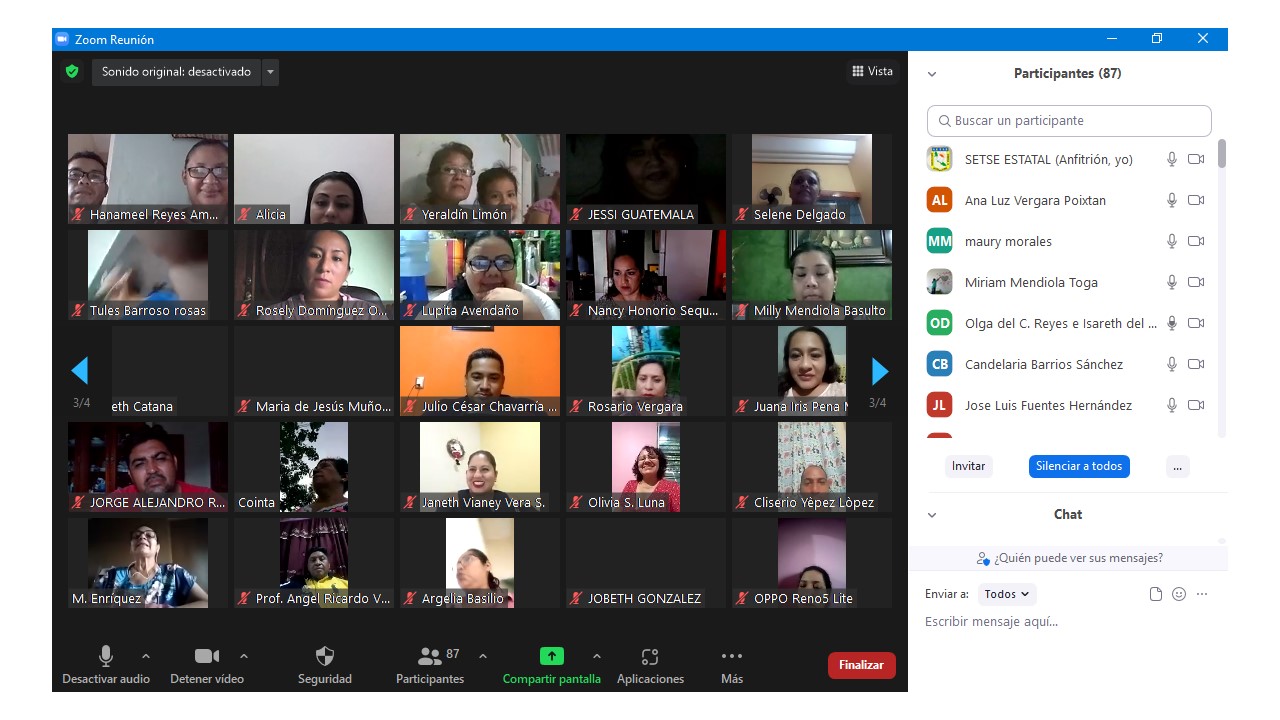Open ¿Quién puede ver sus mensajes? link
Image resolution: width=1280 pixels, height=720 pixels.
click(x=1069, y=558)
